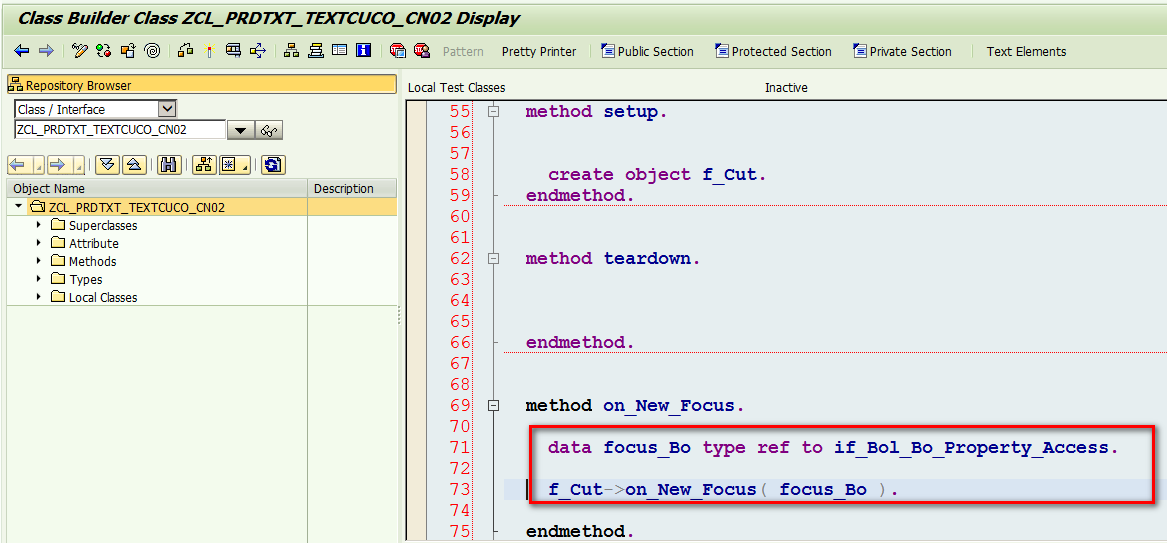
Task: Click the Description column header
Action: click(352, 188)
